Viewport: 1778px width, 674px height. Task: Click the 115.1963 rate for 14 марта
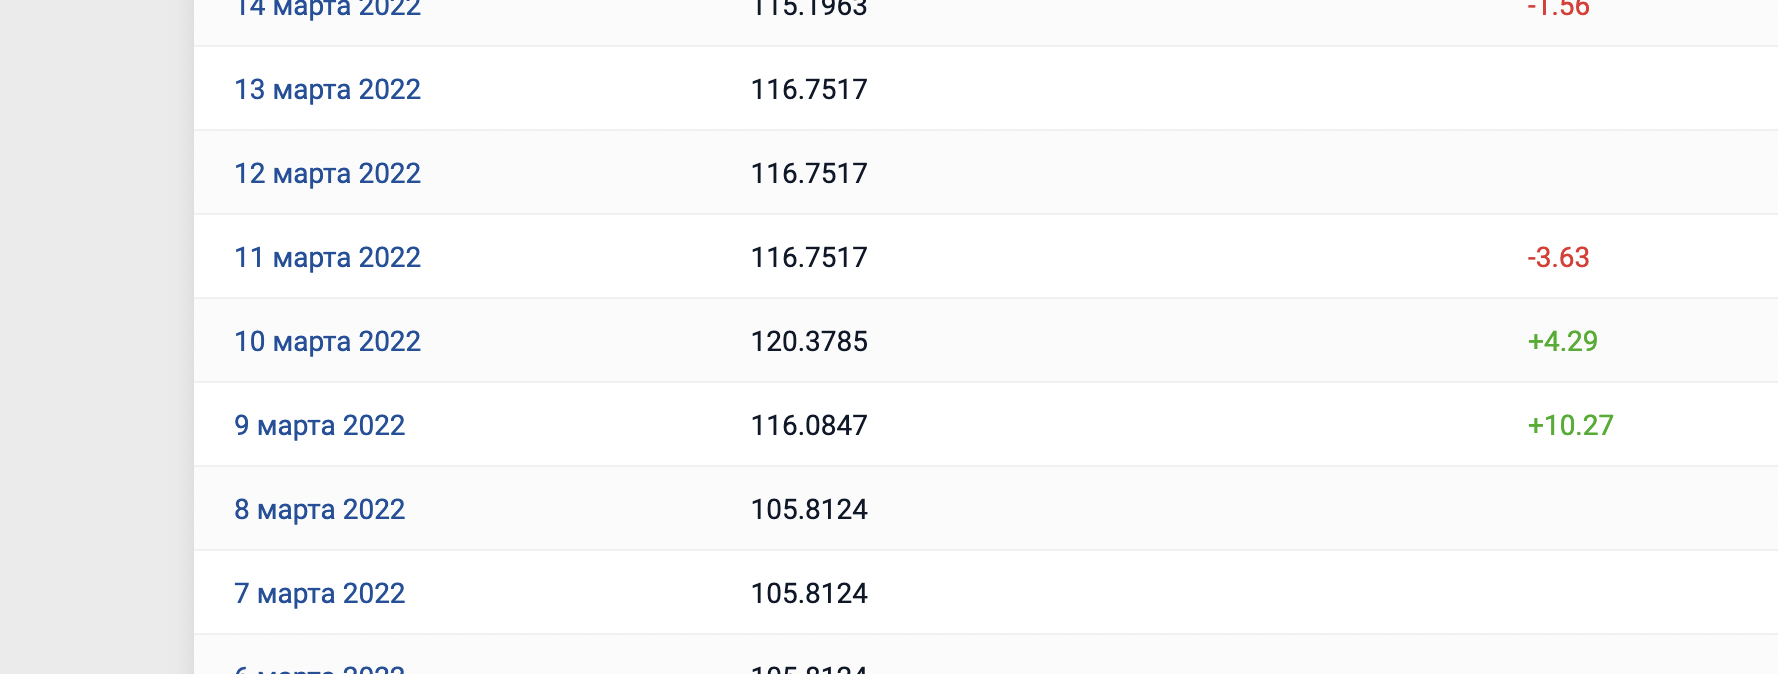point(809,9)
